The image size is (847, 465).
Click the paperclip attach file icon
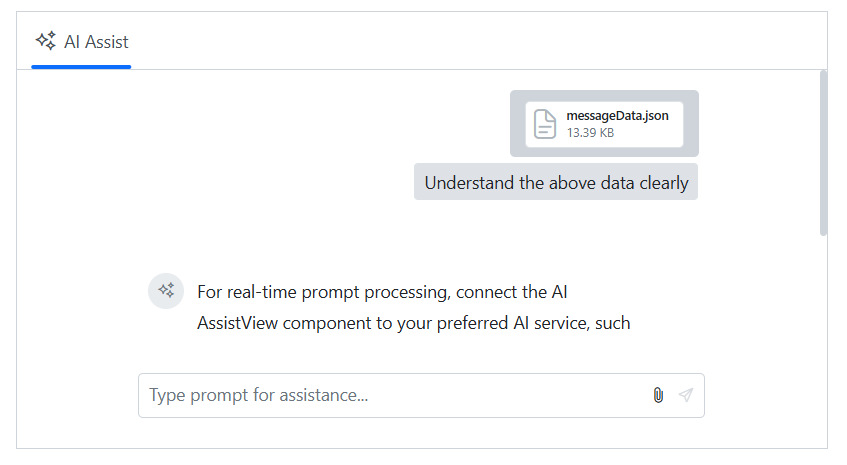(657, 395)
